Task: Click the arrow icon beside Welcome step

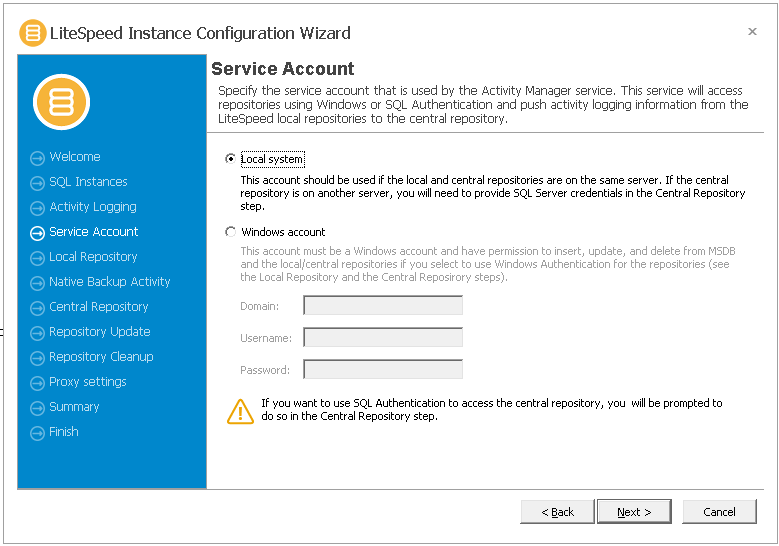Action: coord(37,158)
